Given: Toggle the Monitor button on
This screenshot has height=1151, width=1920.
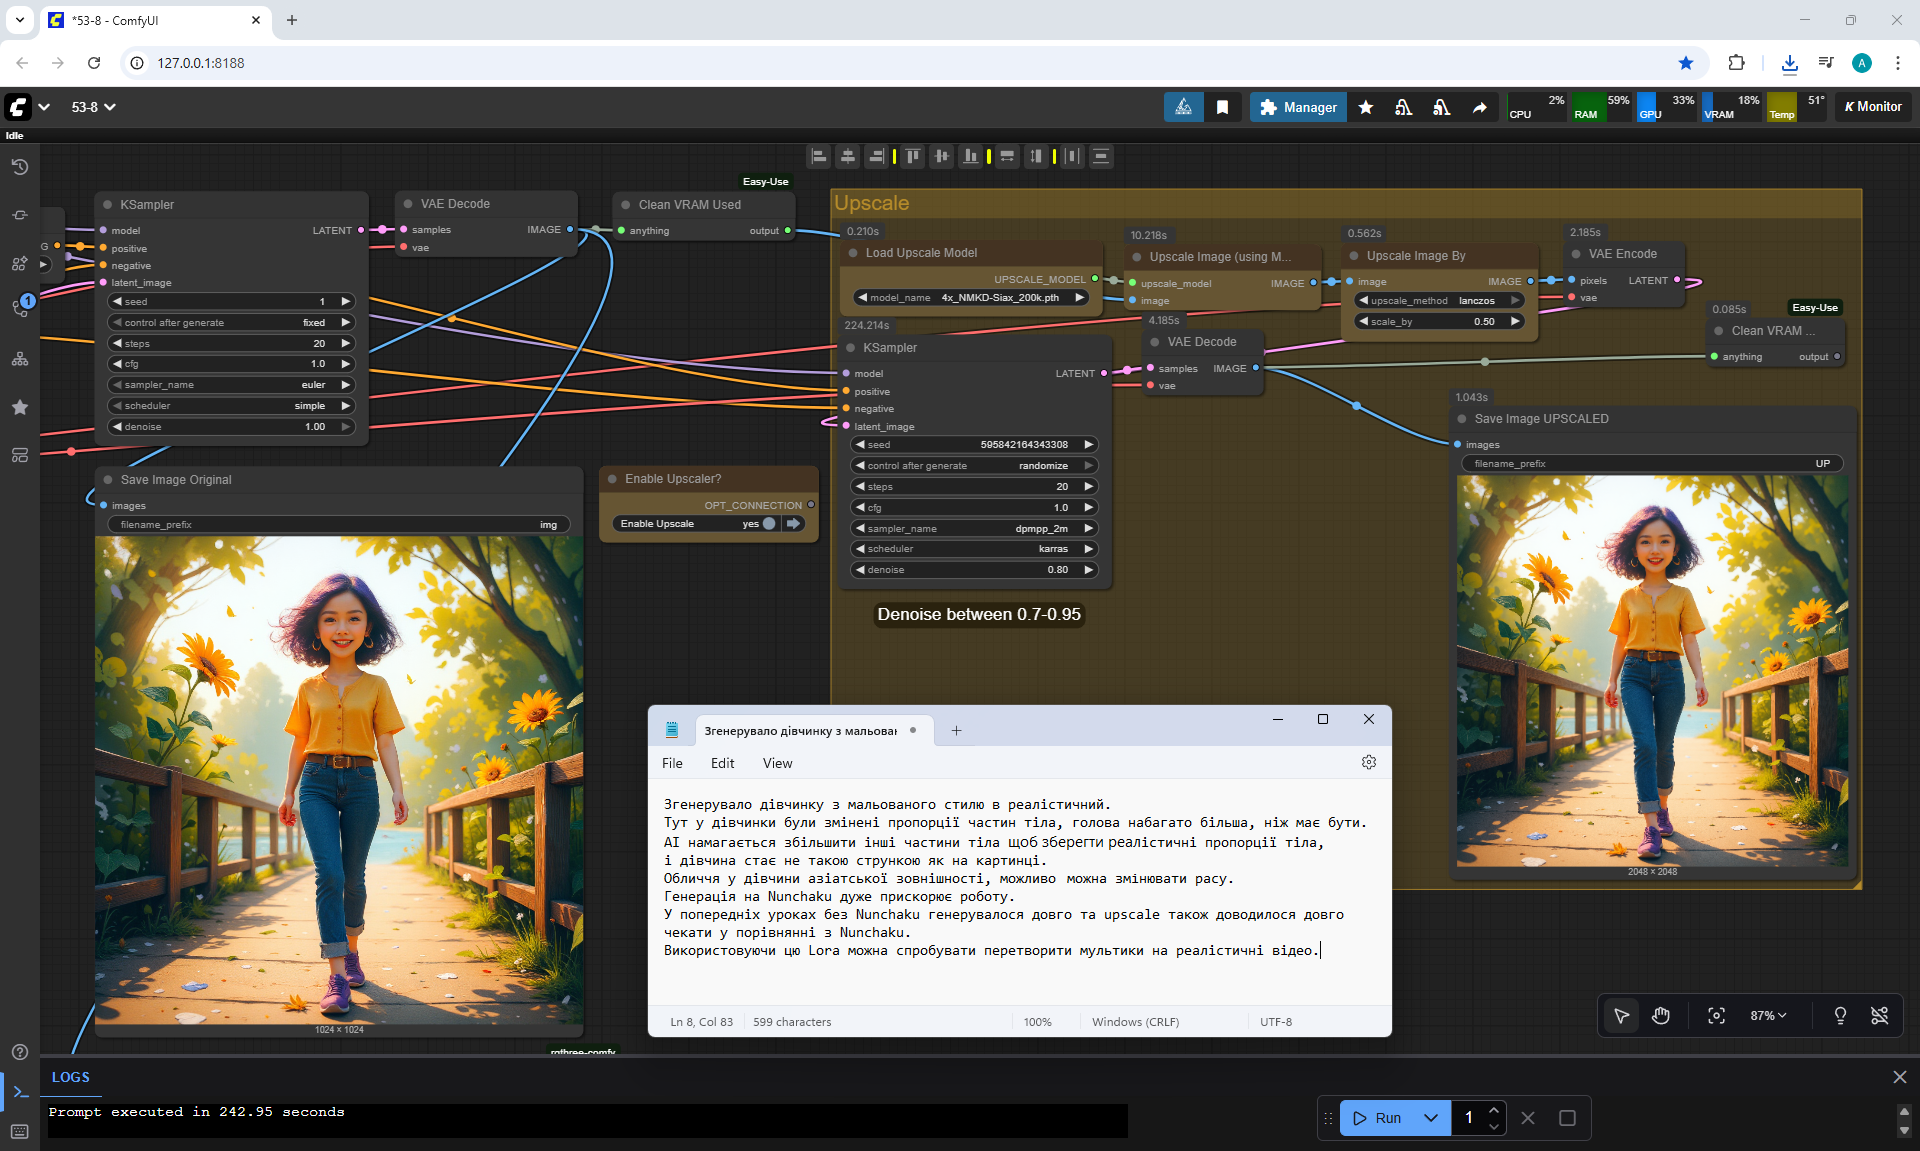Looking at the screenshot, I should (1873, 107).
